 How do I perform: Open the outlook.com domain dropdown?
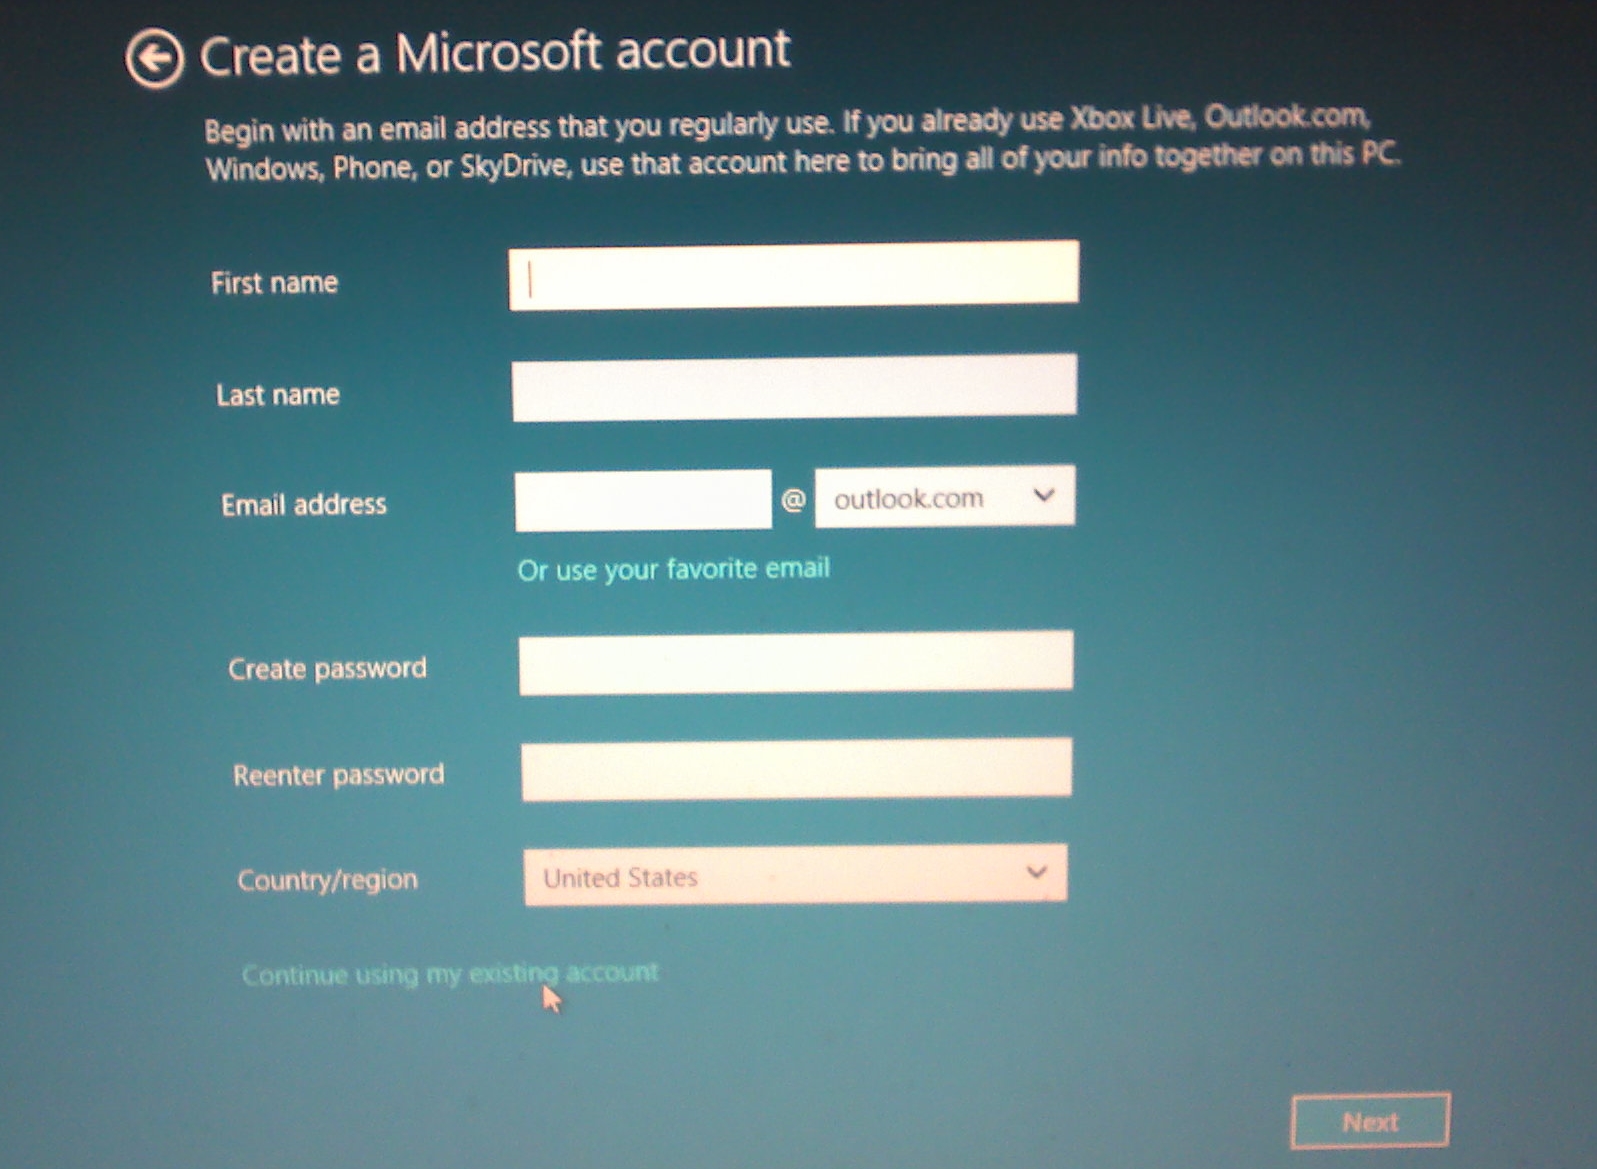945,496
